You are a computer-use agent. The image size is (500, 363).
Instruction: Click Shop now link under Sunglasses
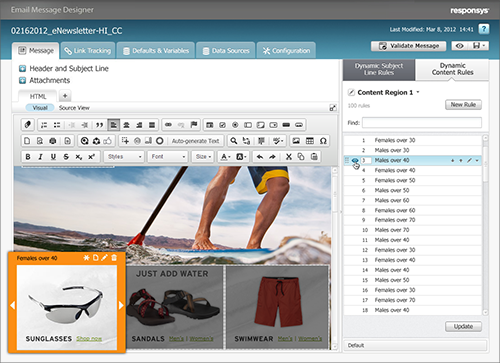[x=89, y=339]
